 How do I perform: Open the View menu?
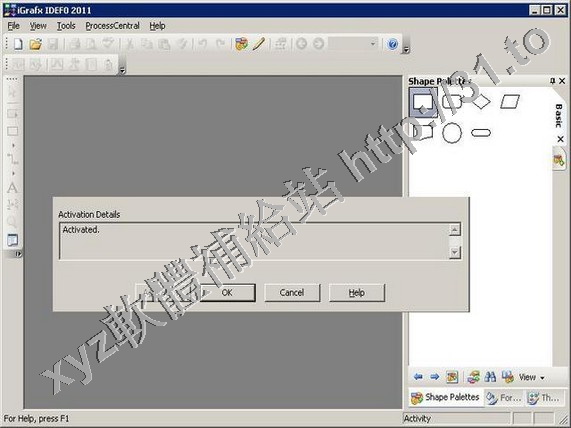[38, 26]
